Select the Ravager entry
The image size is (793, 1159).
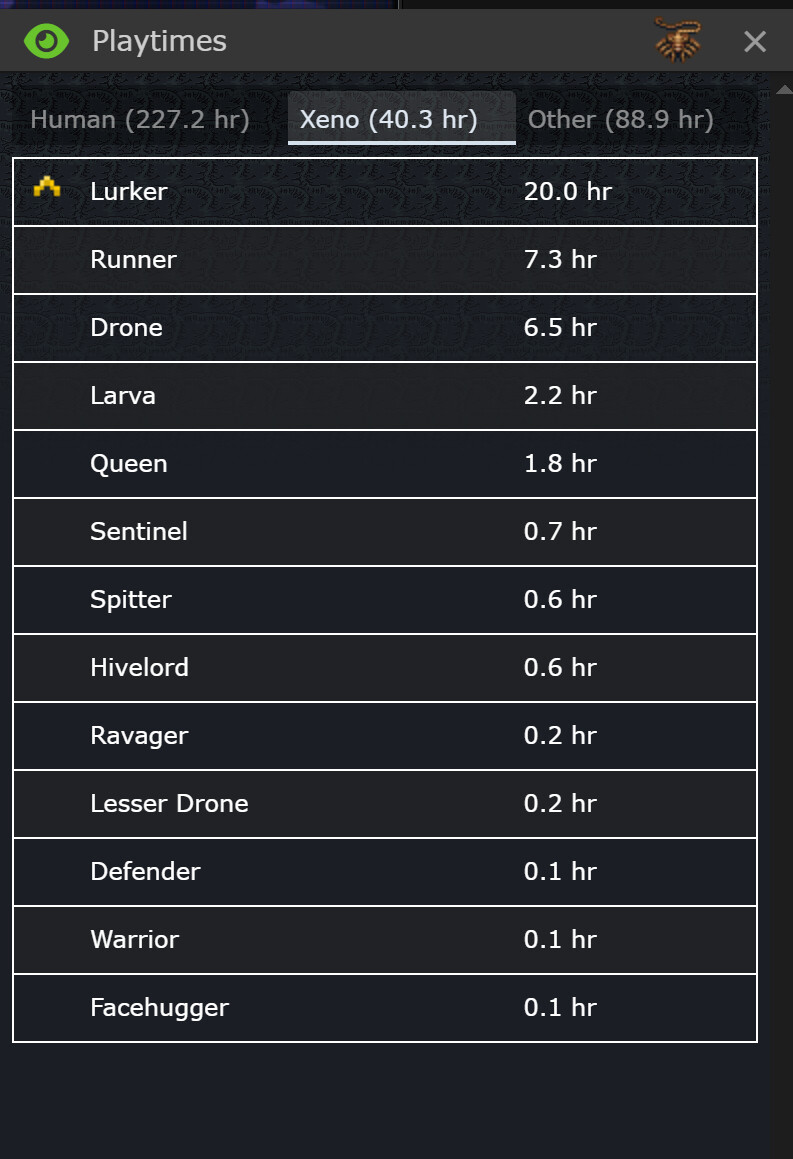pyautogui.click(x=385, y=736)
